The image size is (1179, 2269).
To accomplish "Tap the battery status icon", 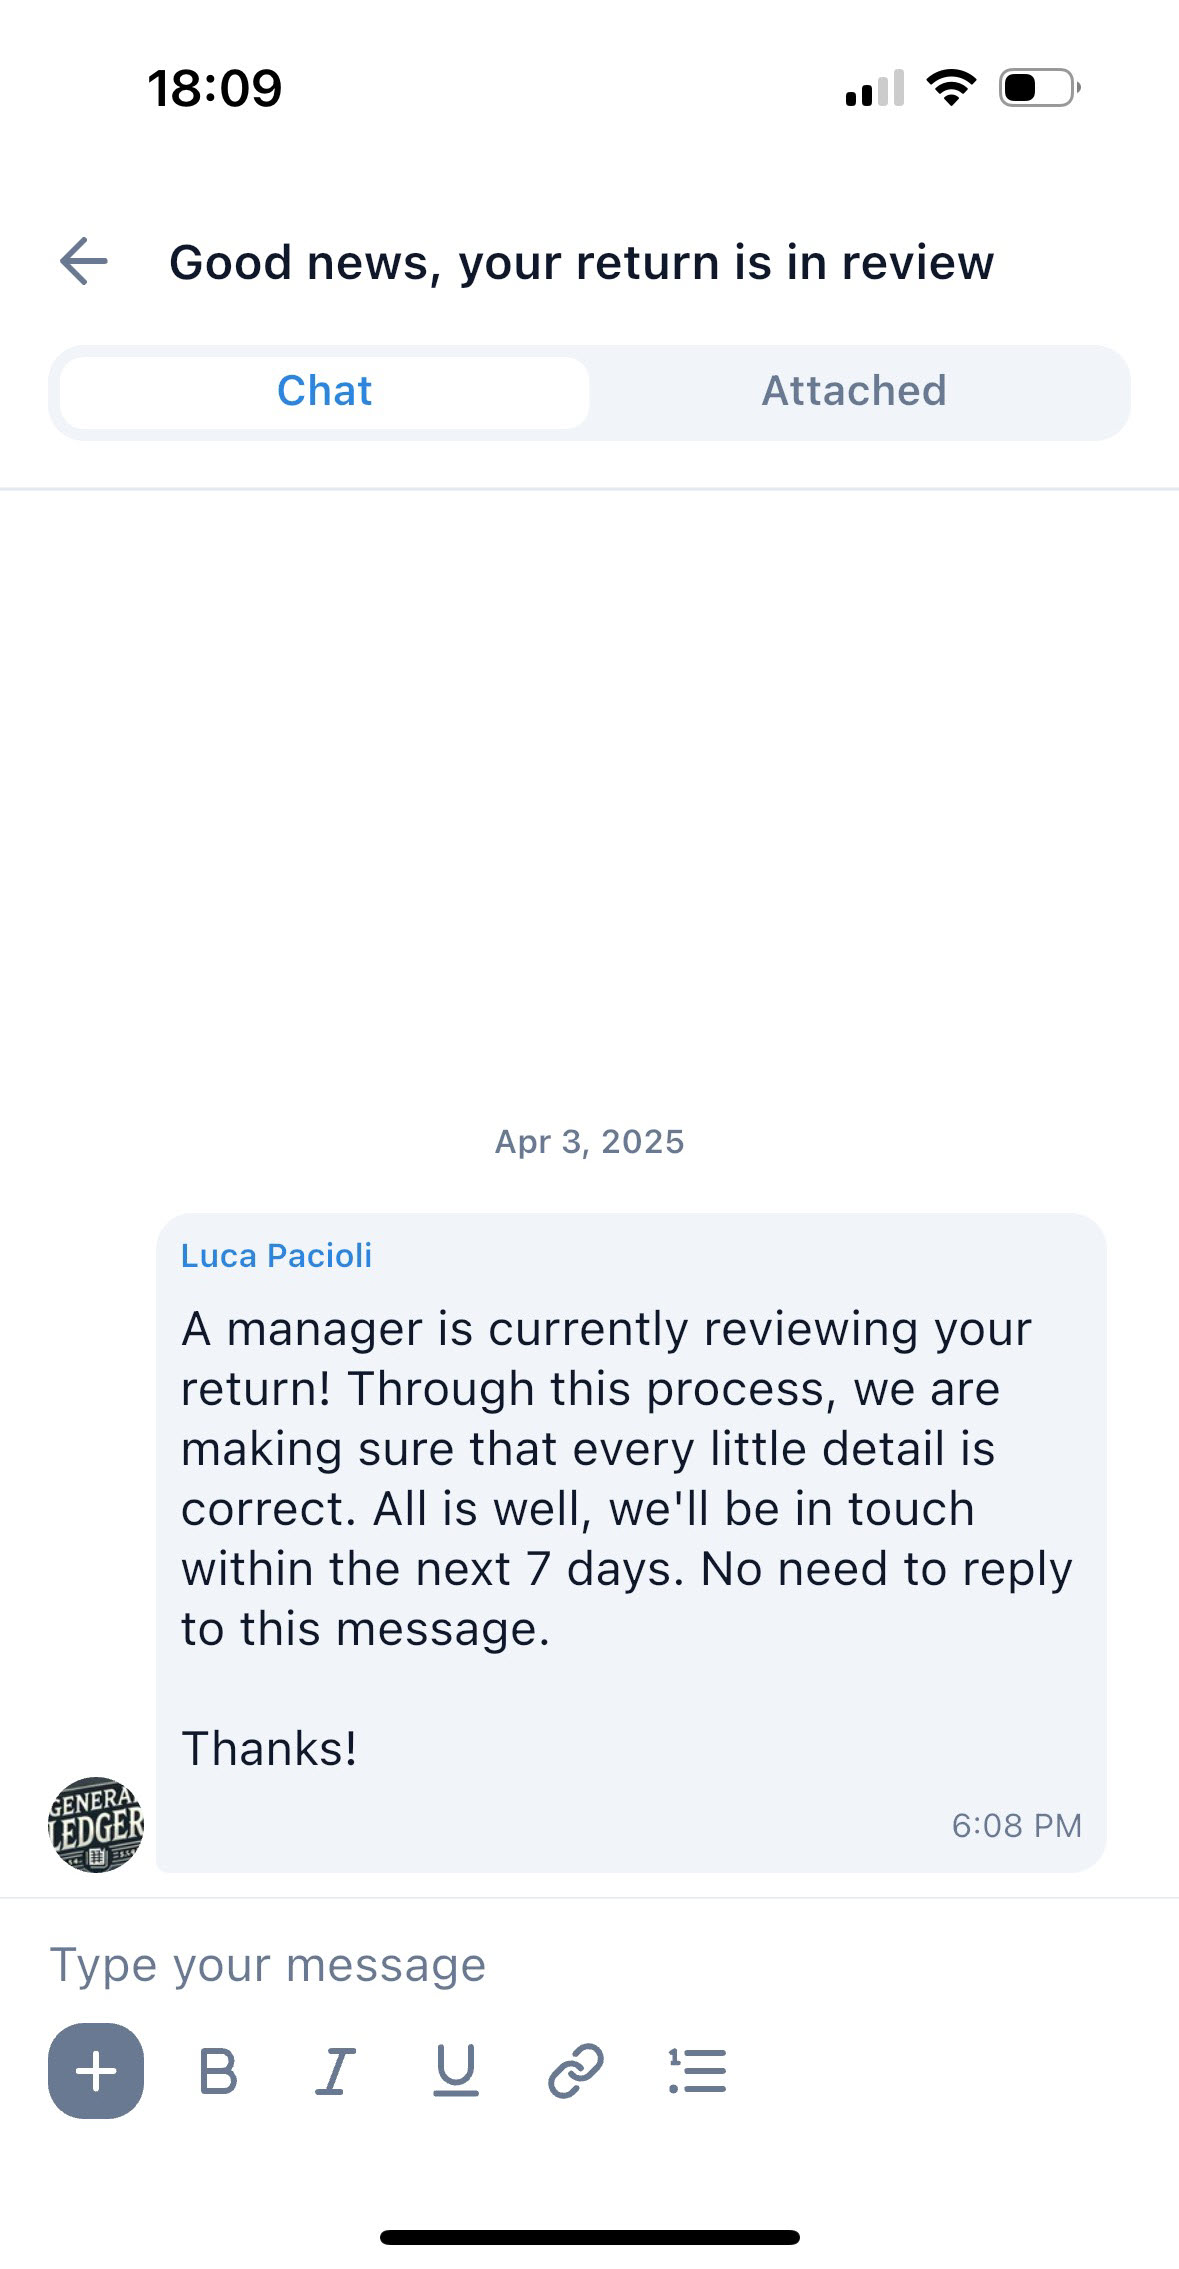I will (x=1039, y=88).
